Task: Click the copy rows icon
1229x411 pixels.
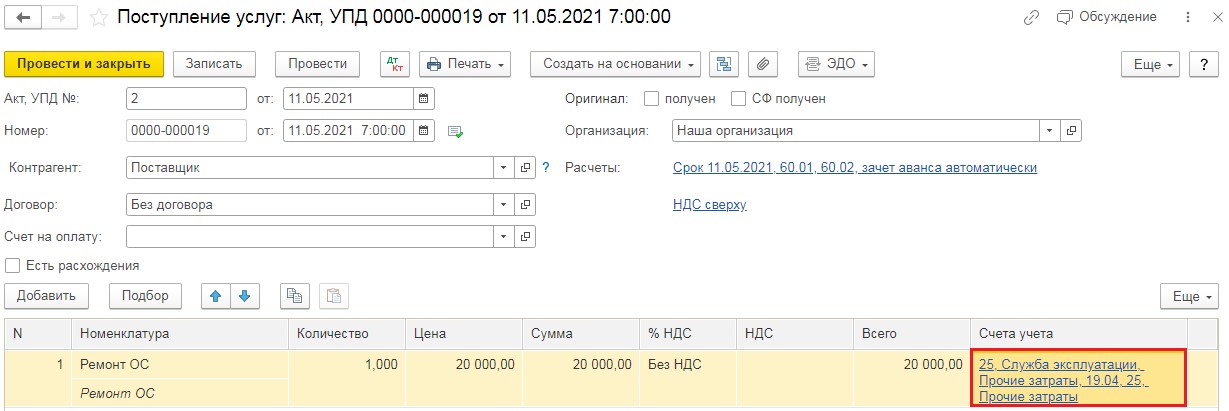Action: [x=294, y=295]
